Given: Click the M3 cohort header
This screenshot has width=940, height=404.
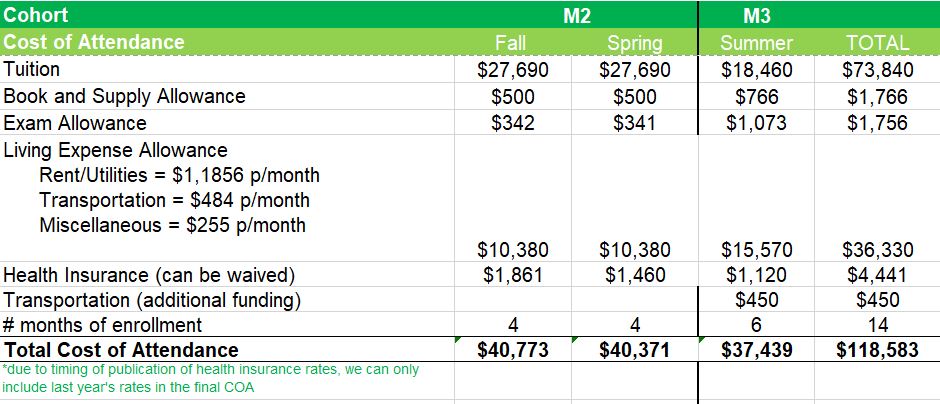Looking at the screenshot, I should pyautogui.click(x=757, y=16).
